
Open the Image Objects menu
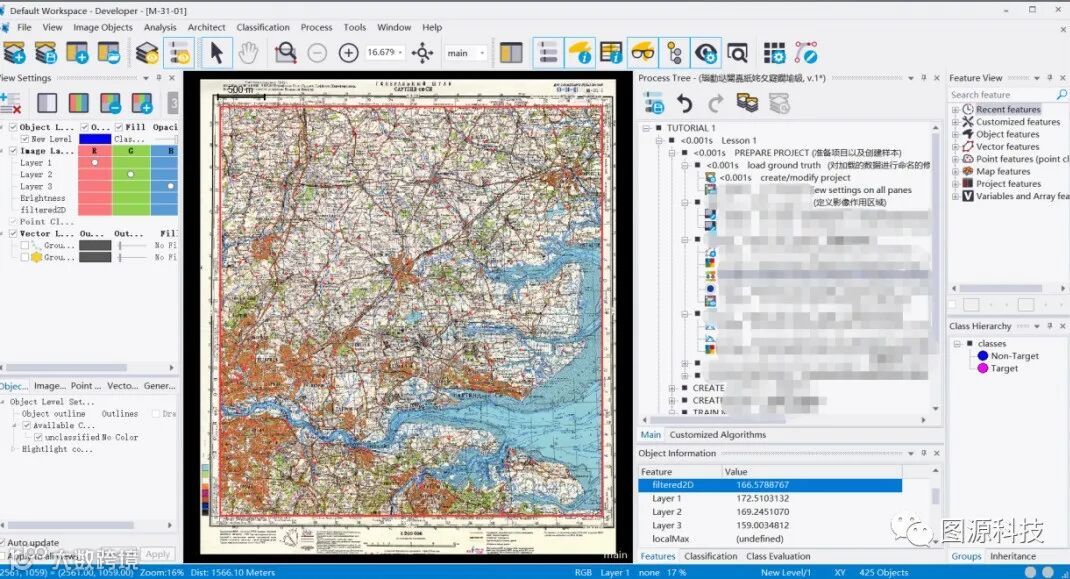coord(103,27)
